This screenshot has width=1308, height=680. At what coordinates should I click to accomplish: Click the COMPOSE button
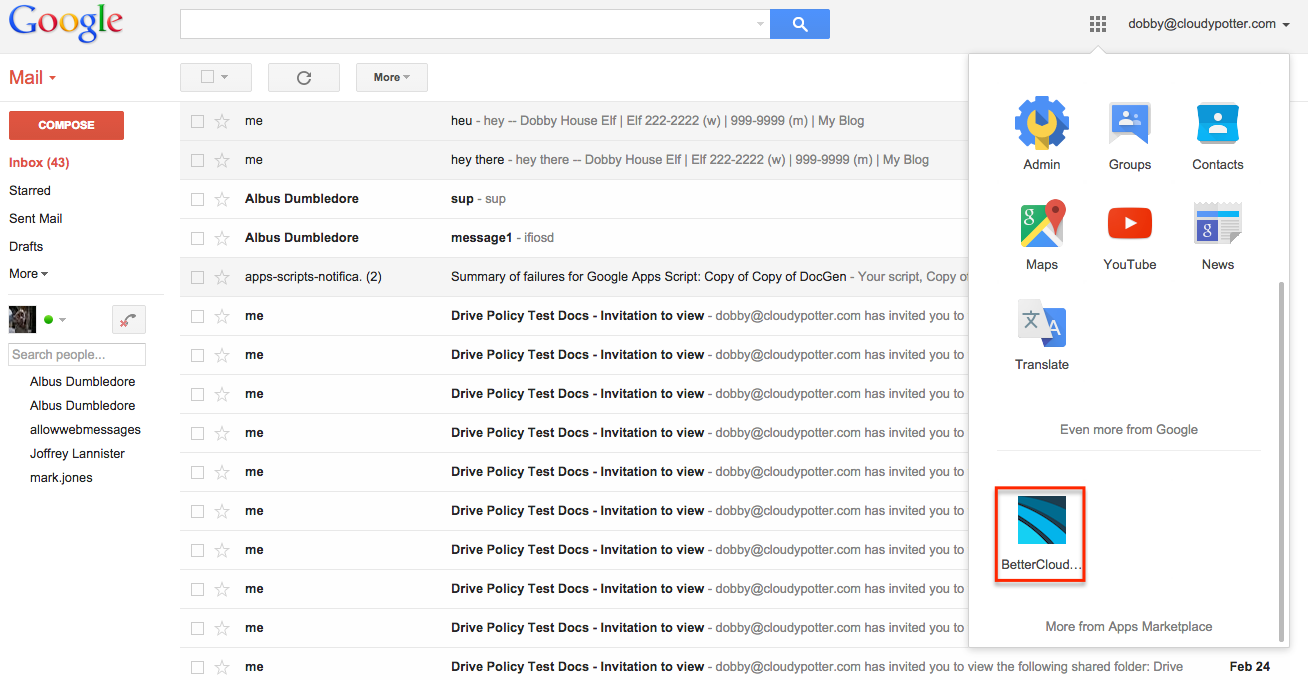coord(66,125)
